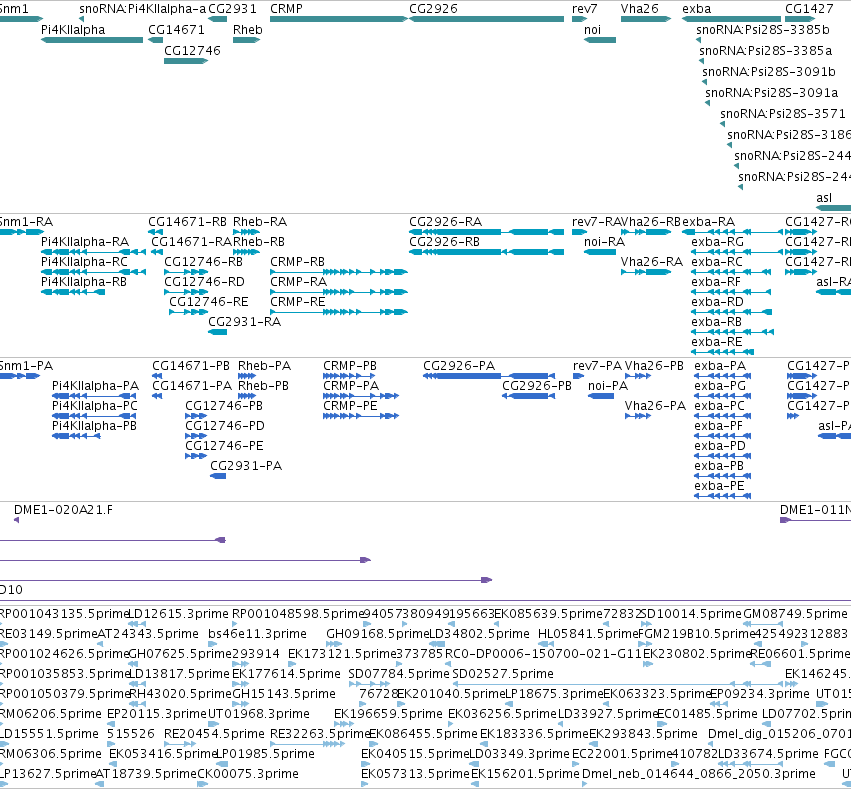
Task: Select the CG2926-PB protein feature
Action: (529, 396)
